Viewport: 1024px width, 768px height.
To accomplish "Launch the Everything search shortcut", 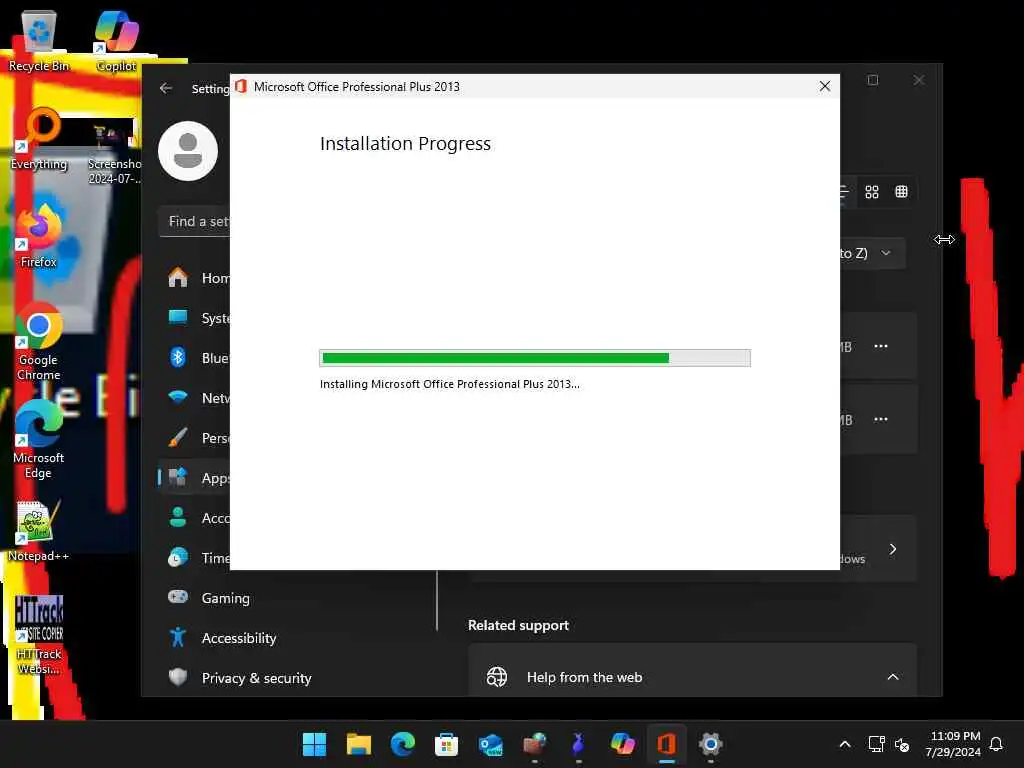I will pyautogui.click(x=39, y=138).
